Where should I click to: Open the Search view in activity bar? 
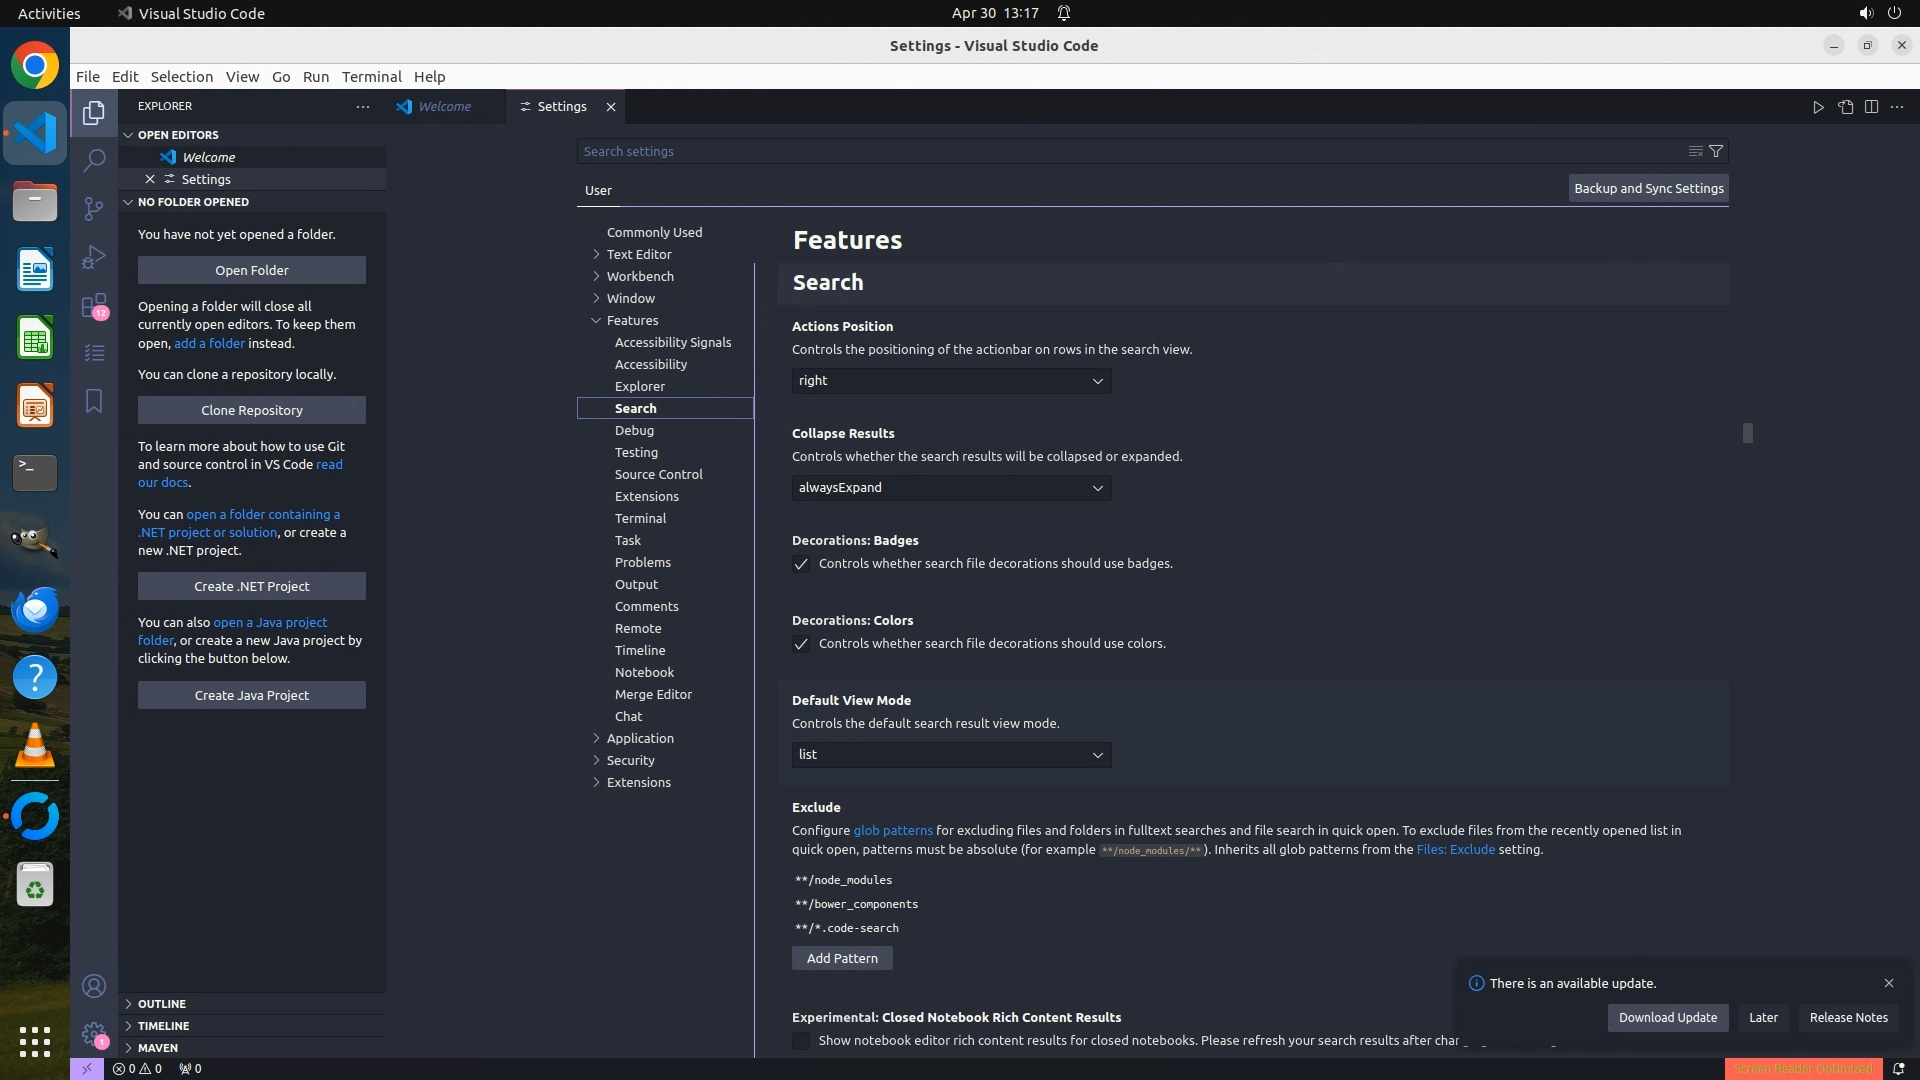tap(94, 160)
